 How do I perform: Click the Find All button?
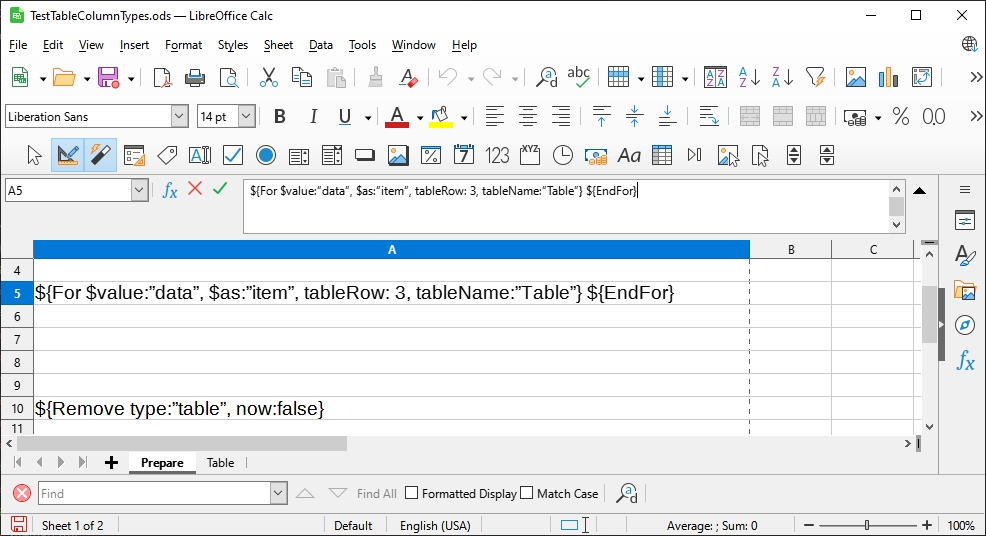pos(376,493)
